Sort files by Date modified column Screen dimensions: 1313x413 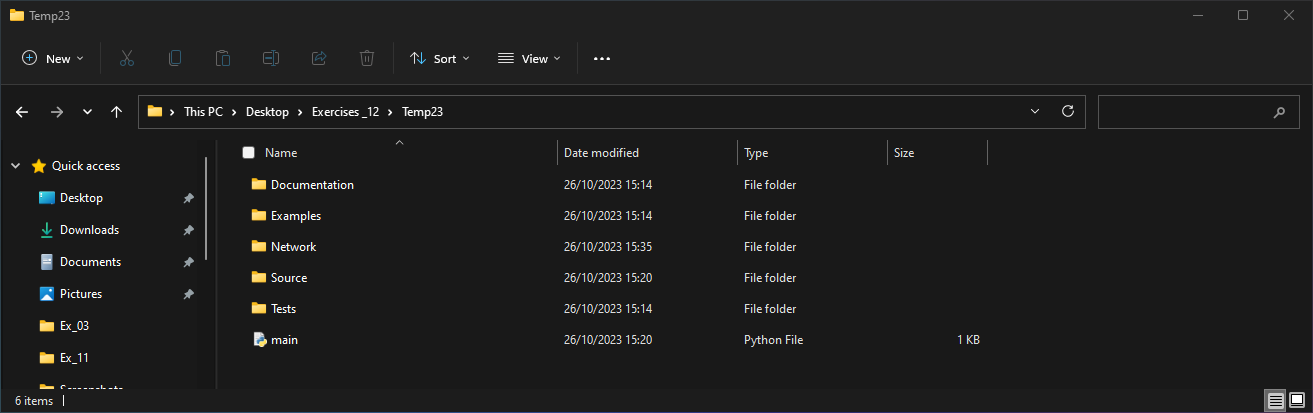tap(601, 153)
